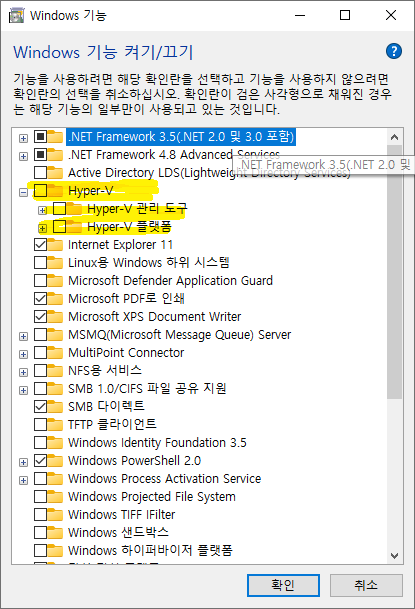Screen dimensions: 415x609
Task: Click the folder icon beside Internet Explorer 11
Action: (55, 245)
